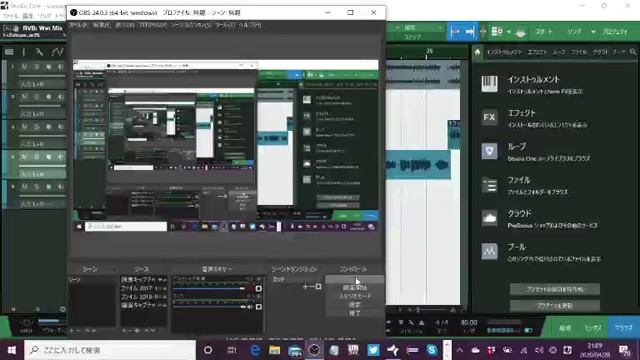640x360 pixels.
Task: Open the Song (ソング) dropdown arrow
Action: (593, 32)
